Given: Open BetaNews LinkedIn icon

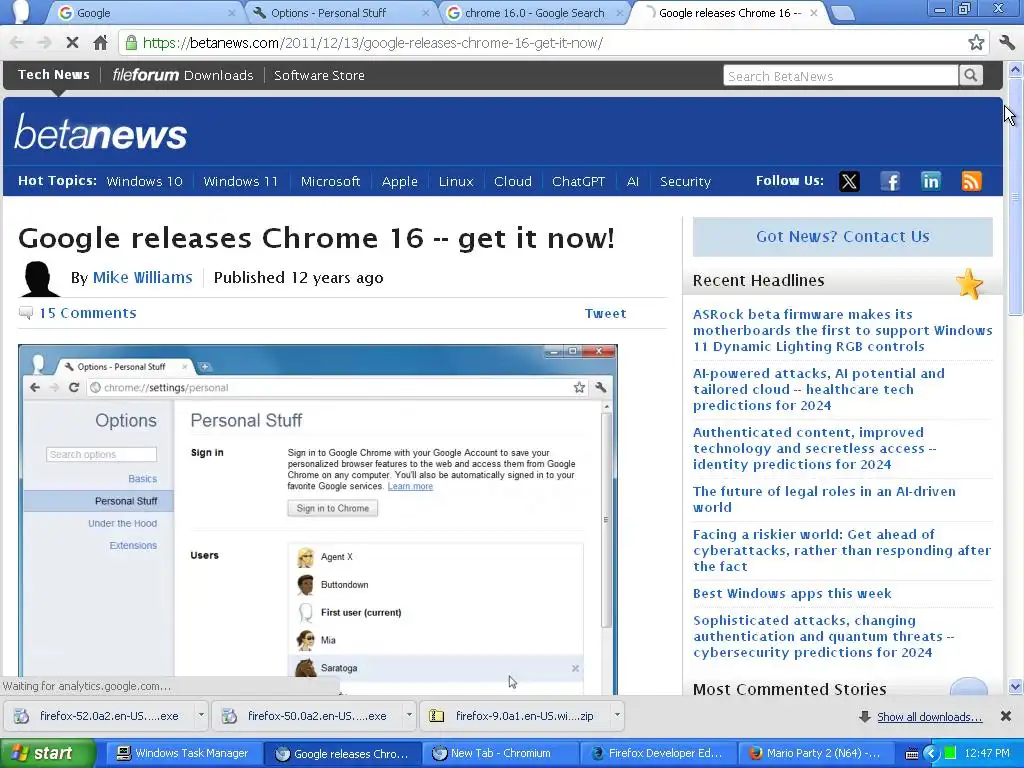Looking at the screenshot, I should point(931,181).
